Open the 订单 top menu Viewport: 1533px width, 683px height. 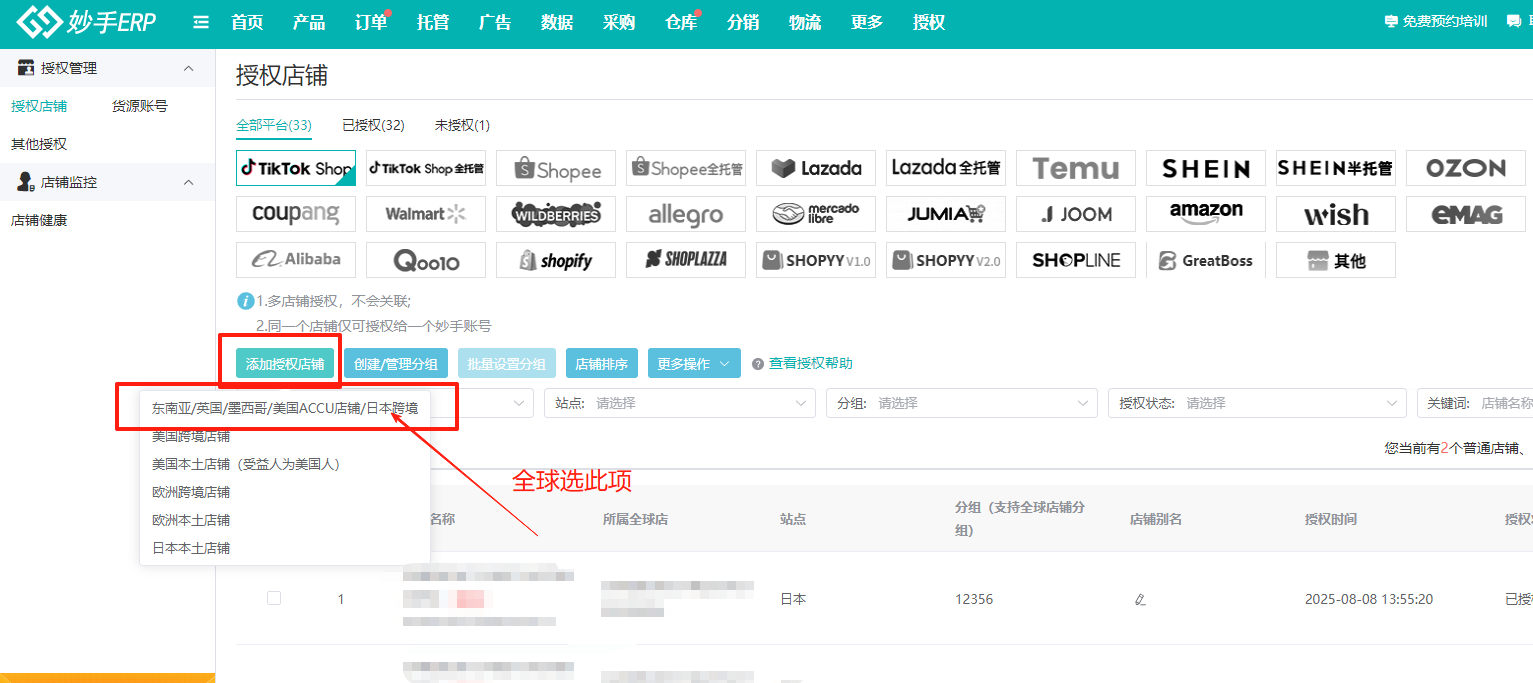pyautogui.click(x=371, y=22)
